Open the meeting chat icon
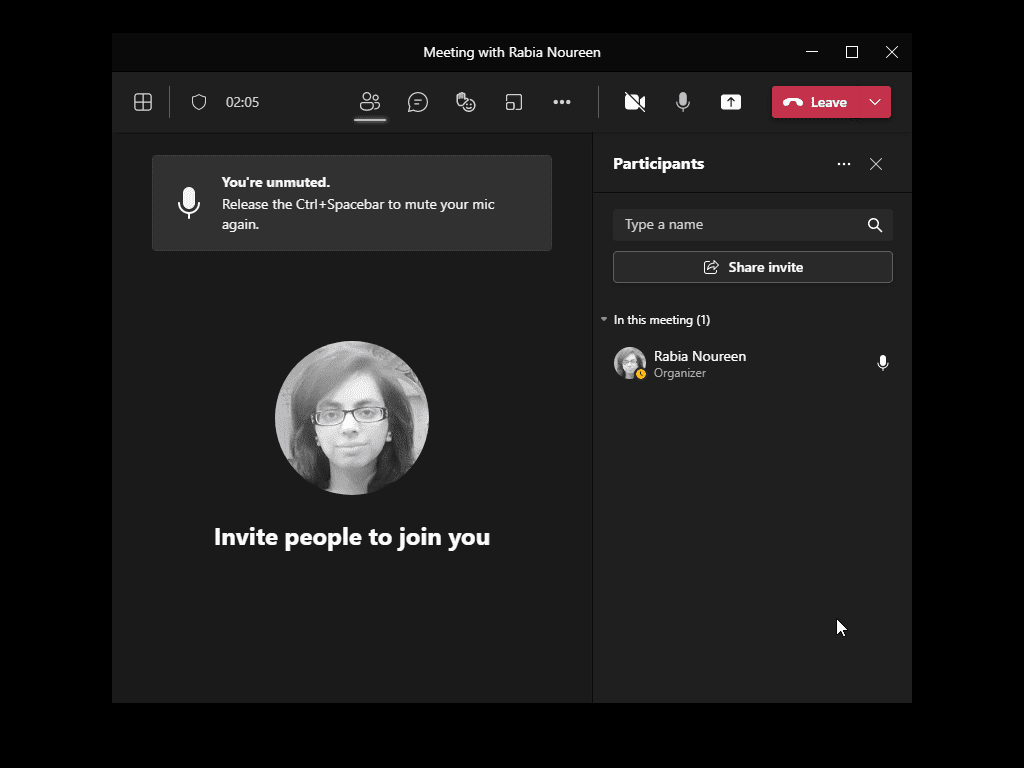Image resolution: width=1024 pixels, height=768 pixels. tap(418, 102)
